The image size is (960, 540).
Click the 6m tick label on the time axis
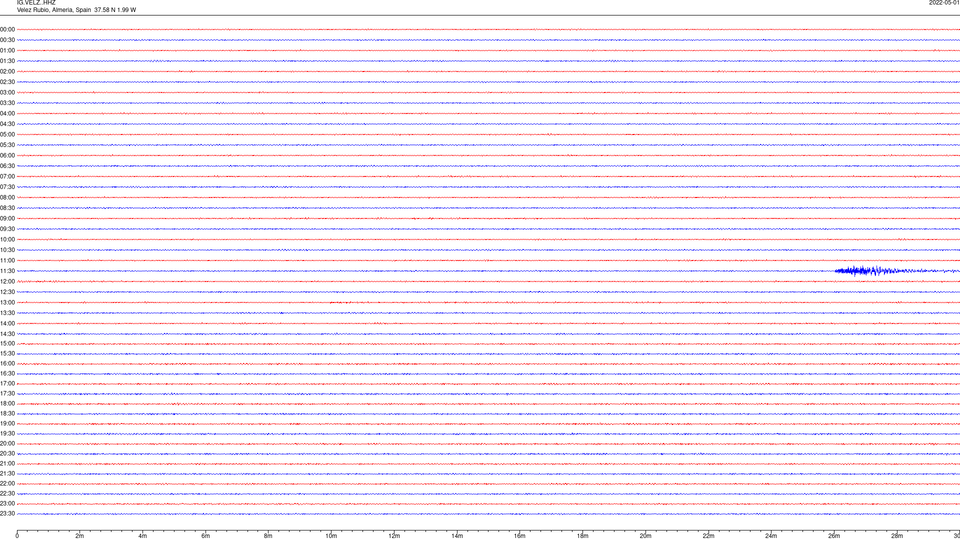point(206,536)
